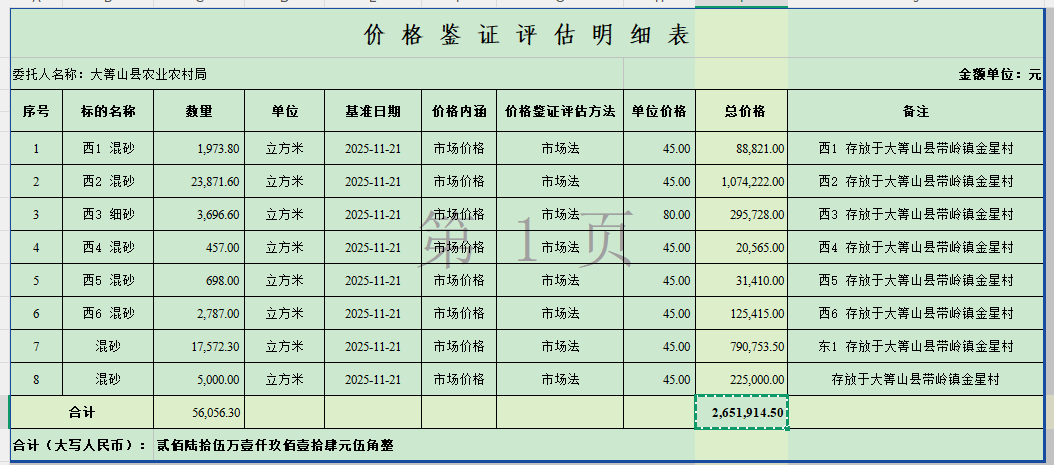Click the 序号 header cell
The width and height of the screenshot is (1054, 465).
(x=36, y=112)
